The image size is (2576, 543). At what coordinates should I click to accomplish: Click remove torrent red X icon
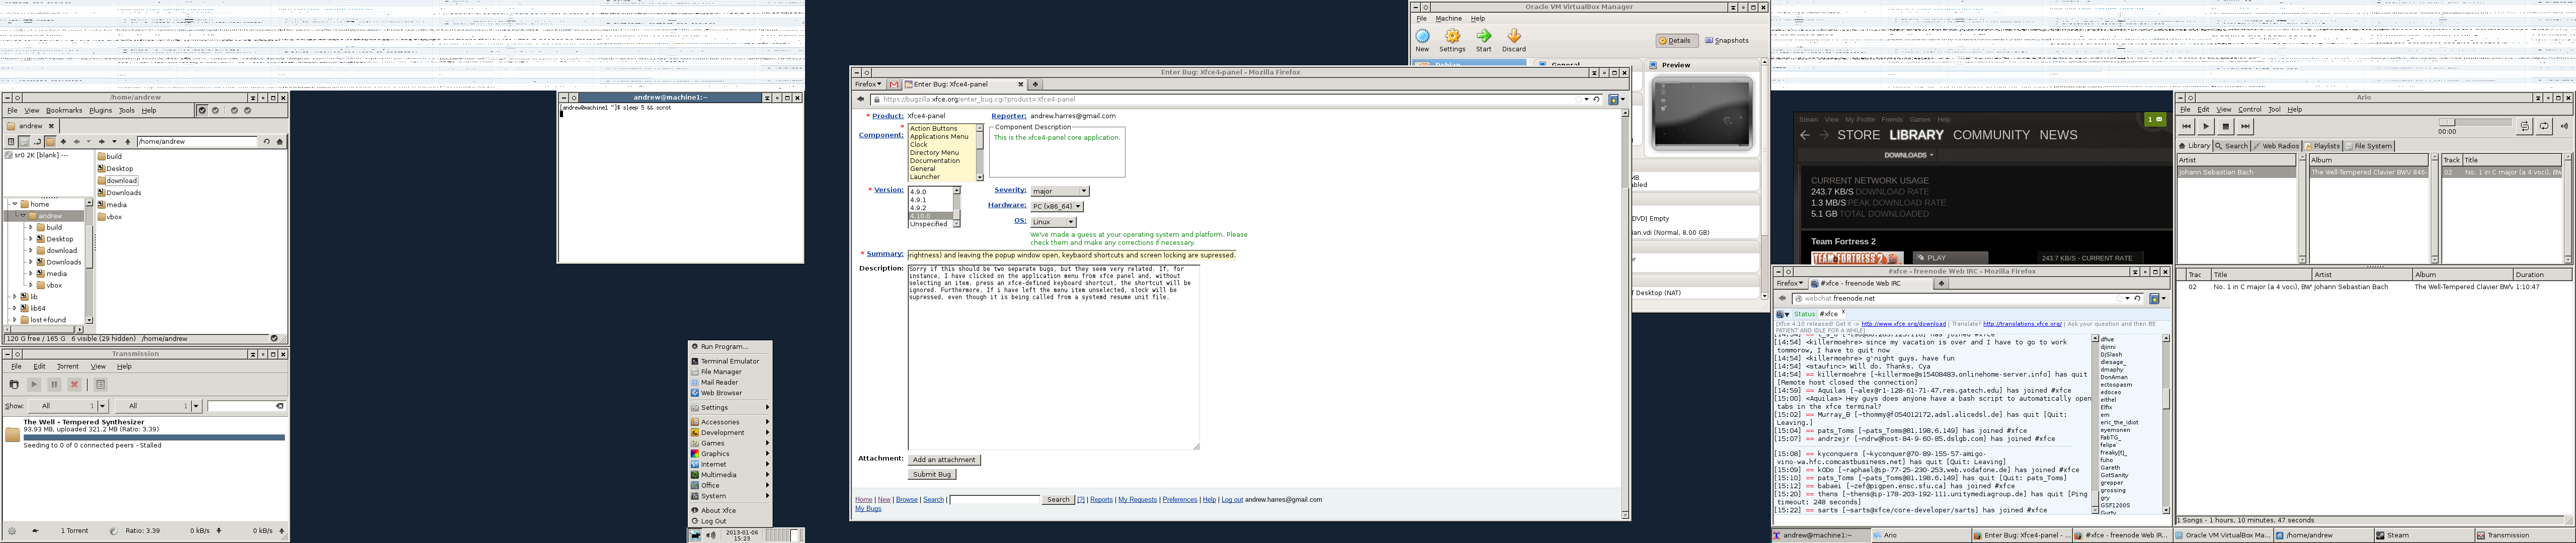point(74,384)
